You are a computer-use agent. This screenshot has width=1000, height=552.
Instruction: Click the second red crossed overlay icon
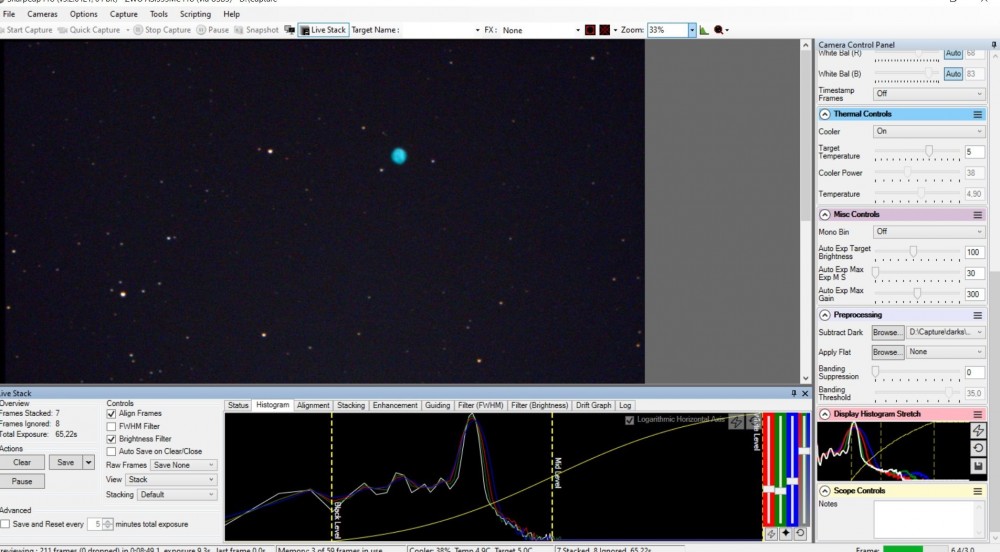coord(605,30)
